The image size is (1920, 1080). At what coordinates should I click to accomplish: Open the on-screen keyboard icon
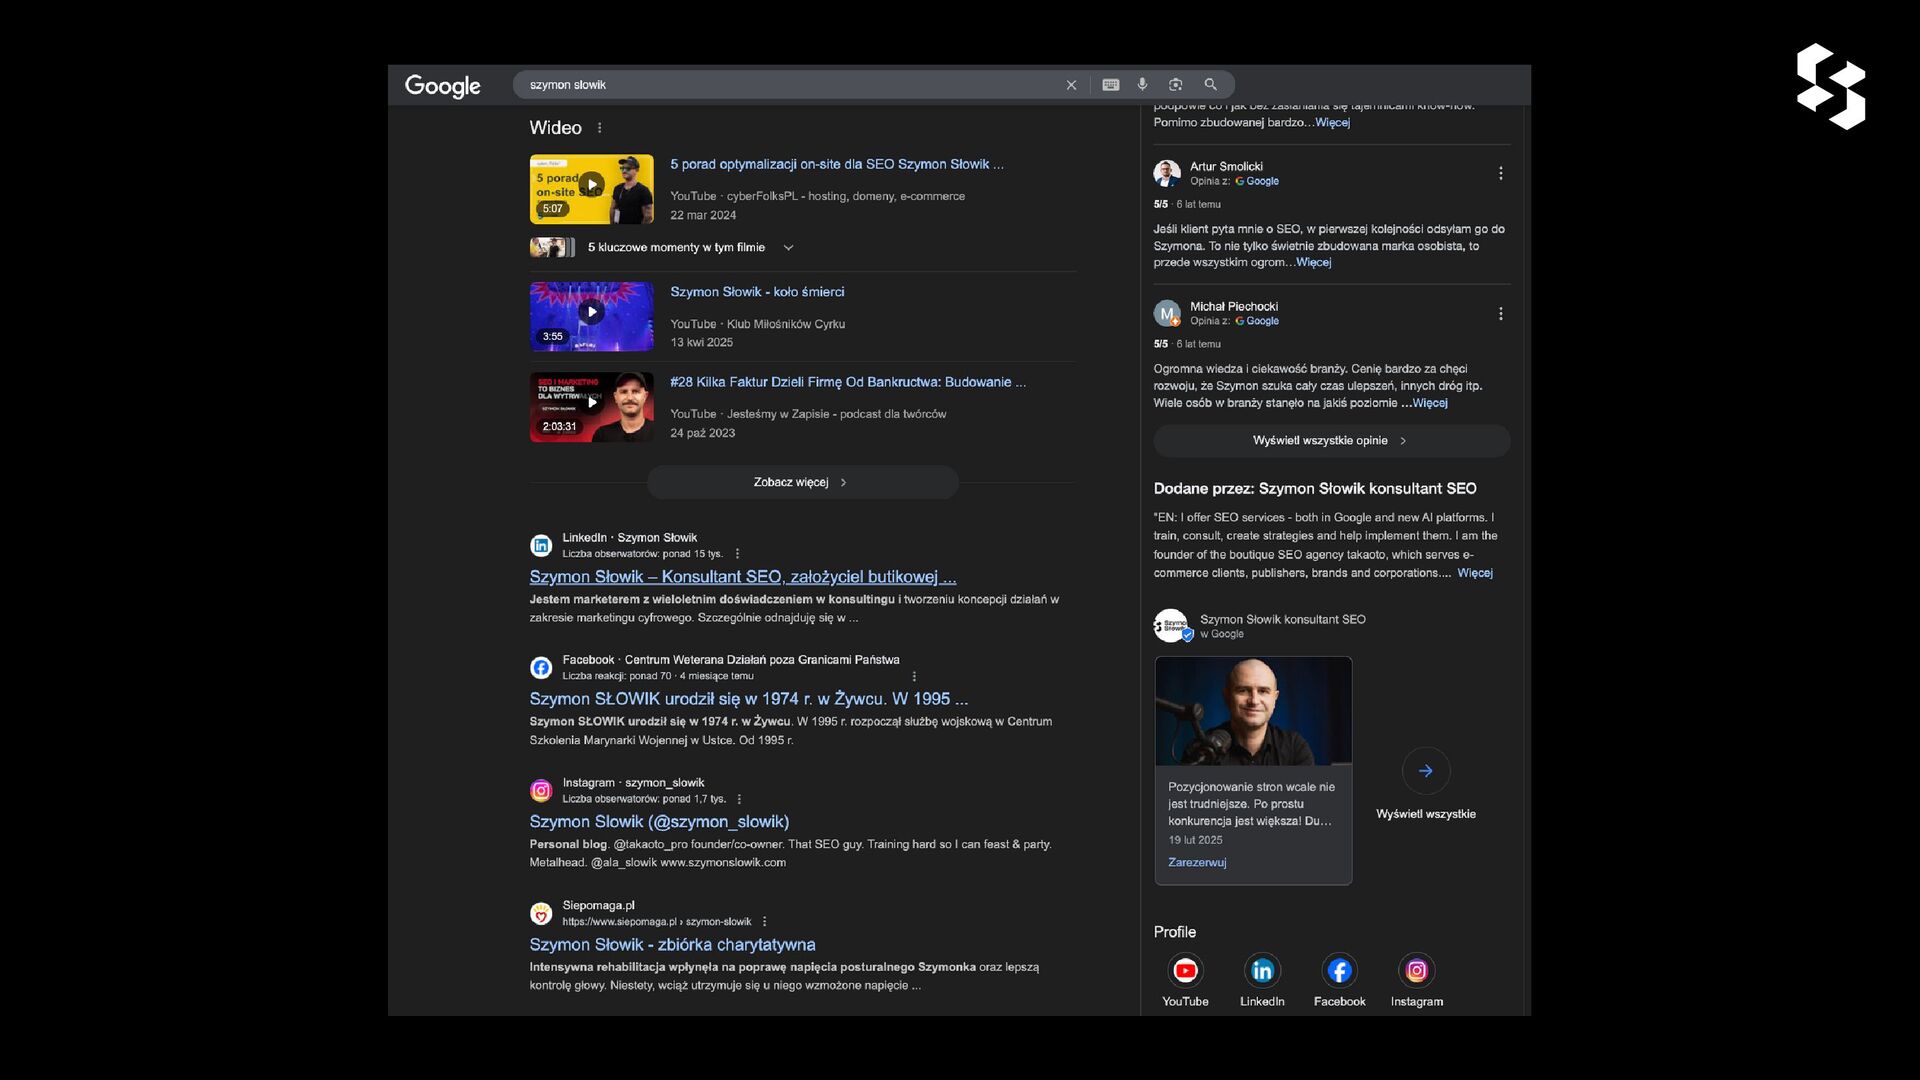pyautogui.click(x=1110, y=85)
